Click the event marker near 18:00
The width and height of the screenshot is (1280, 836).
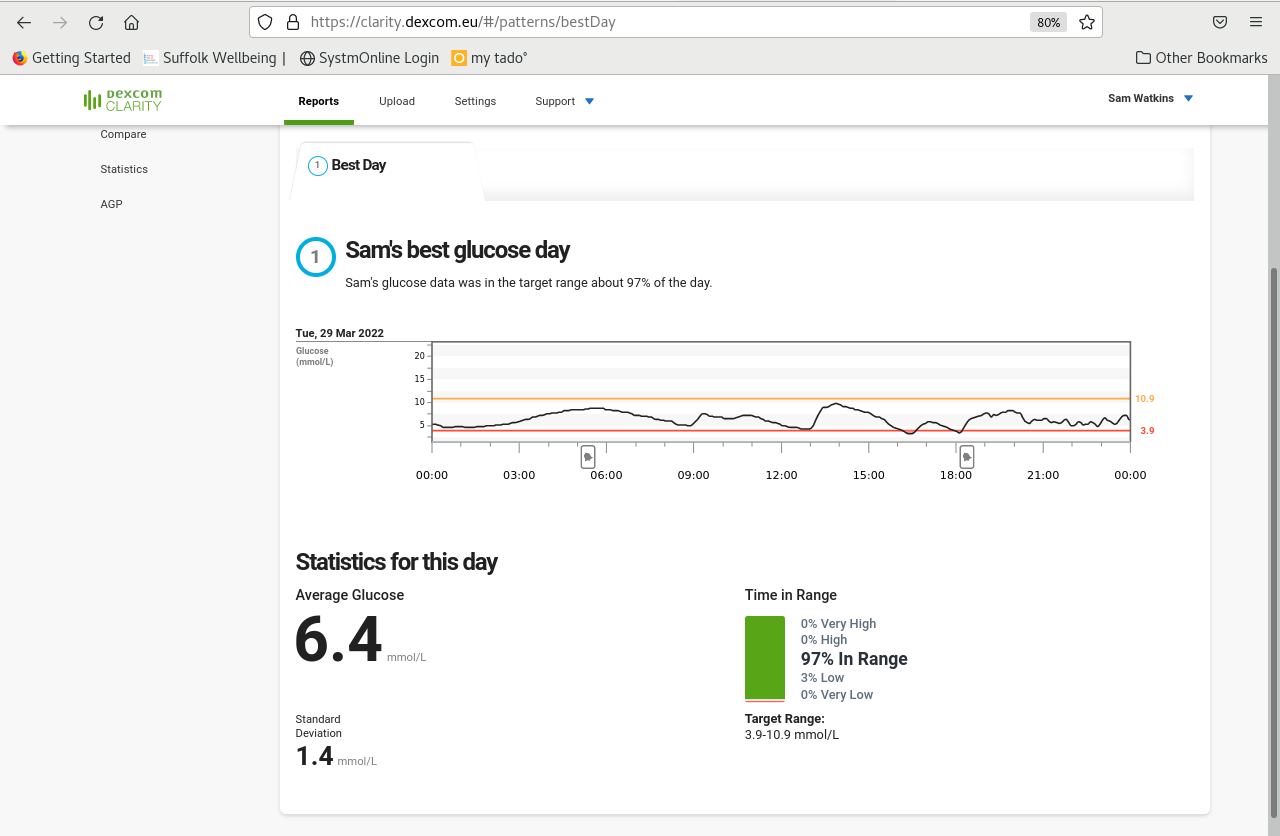[x=967, y=457]
